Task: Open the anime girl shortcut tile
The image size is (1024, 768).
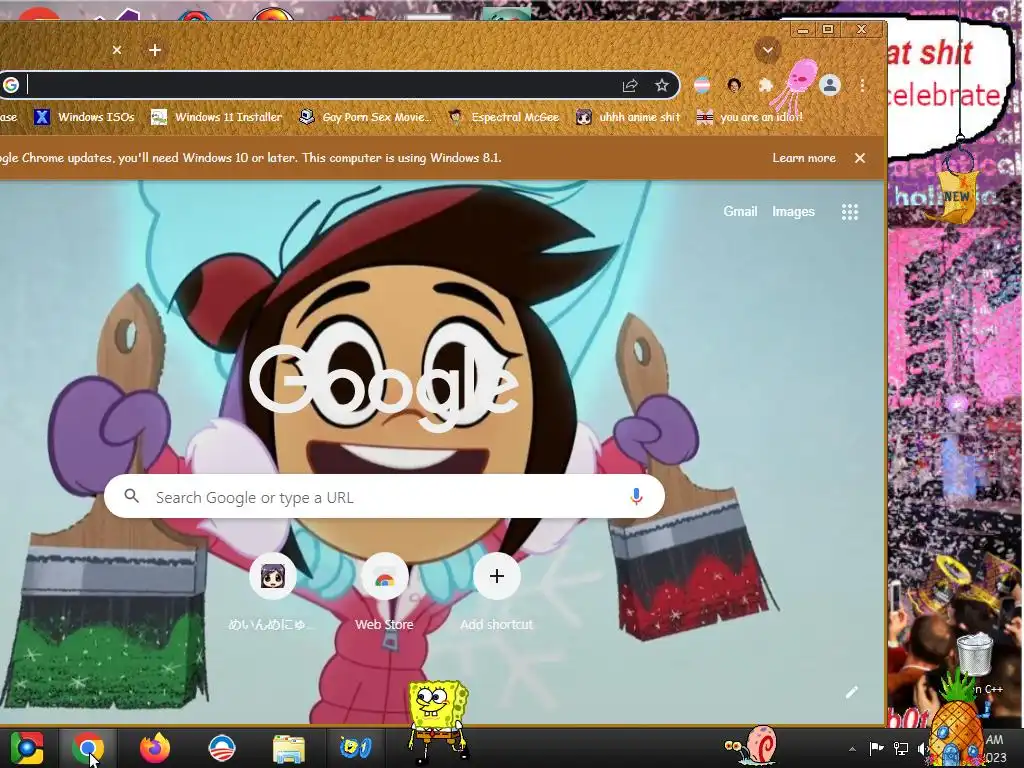Action: pyautogui.click(x=272, y=576)
